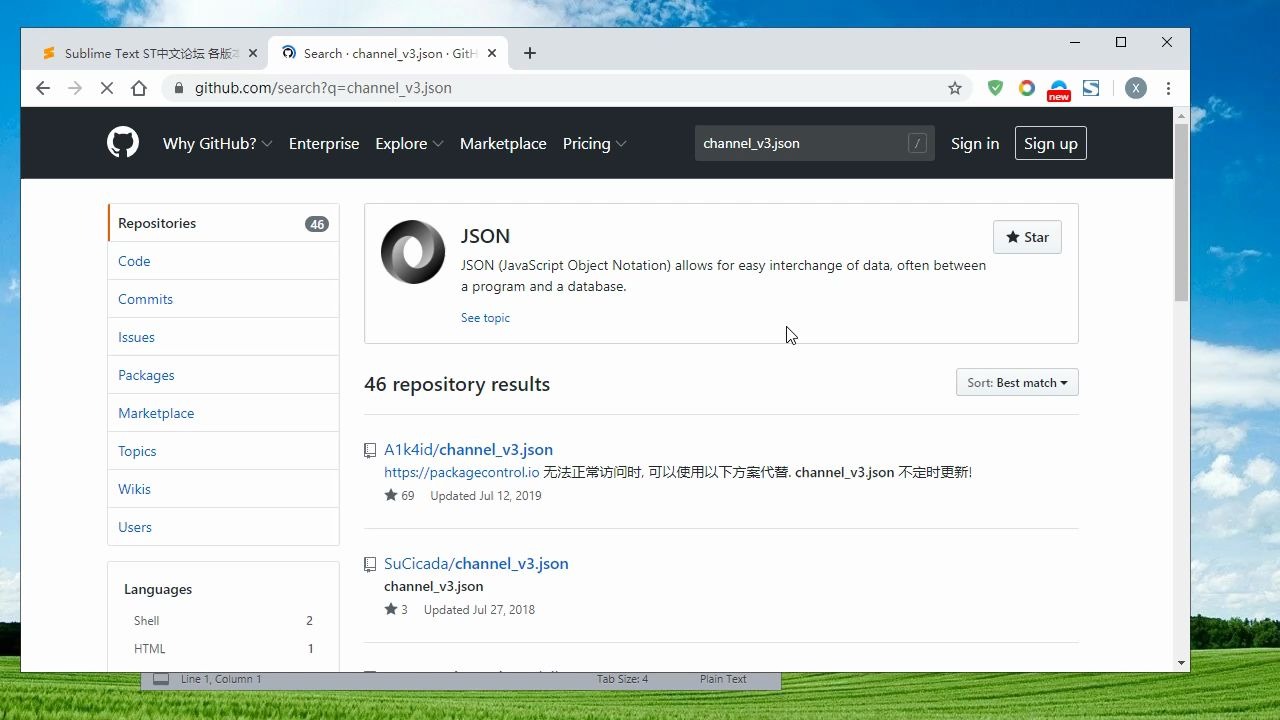View the site lock icon info
Viewport: 1280px width, 720px height.
179,88
